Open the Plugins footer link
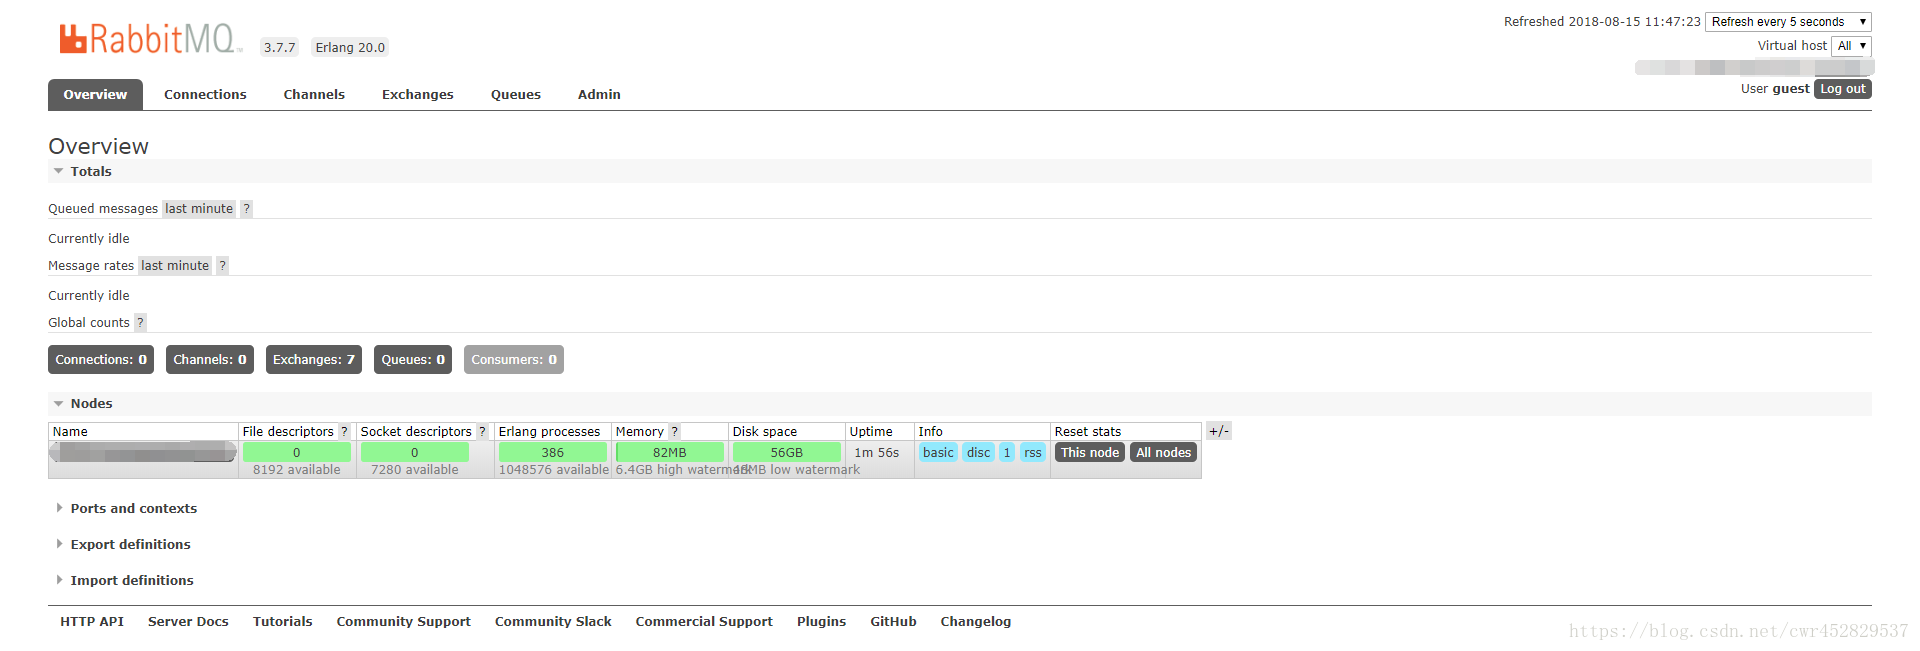1920x651 pixels. (821, 622)
